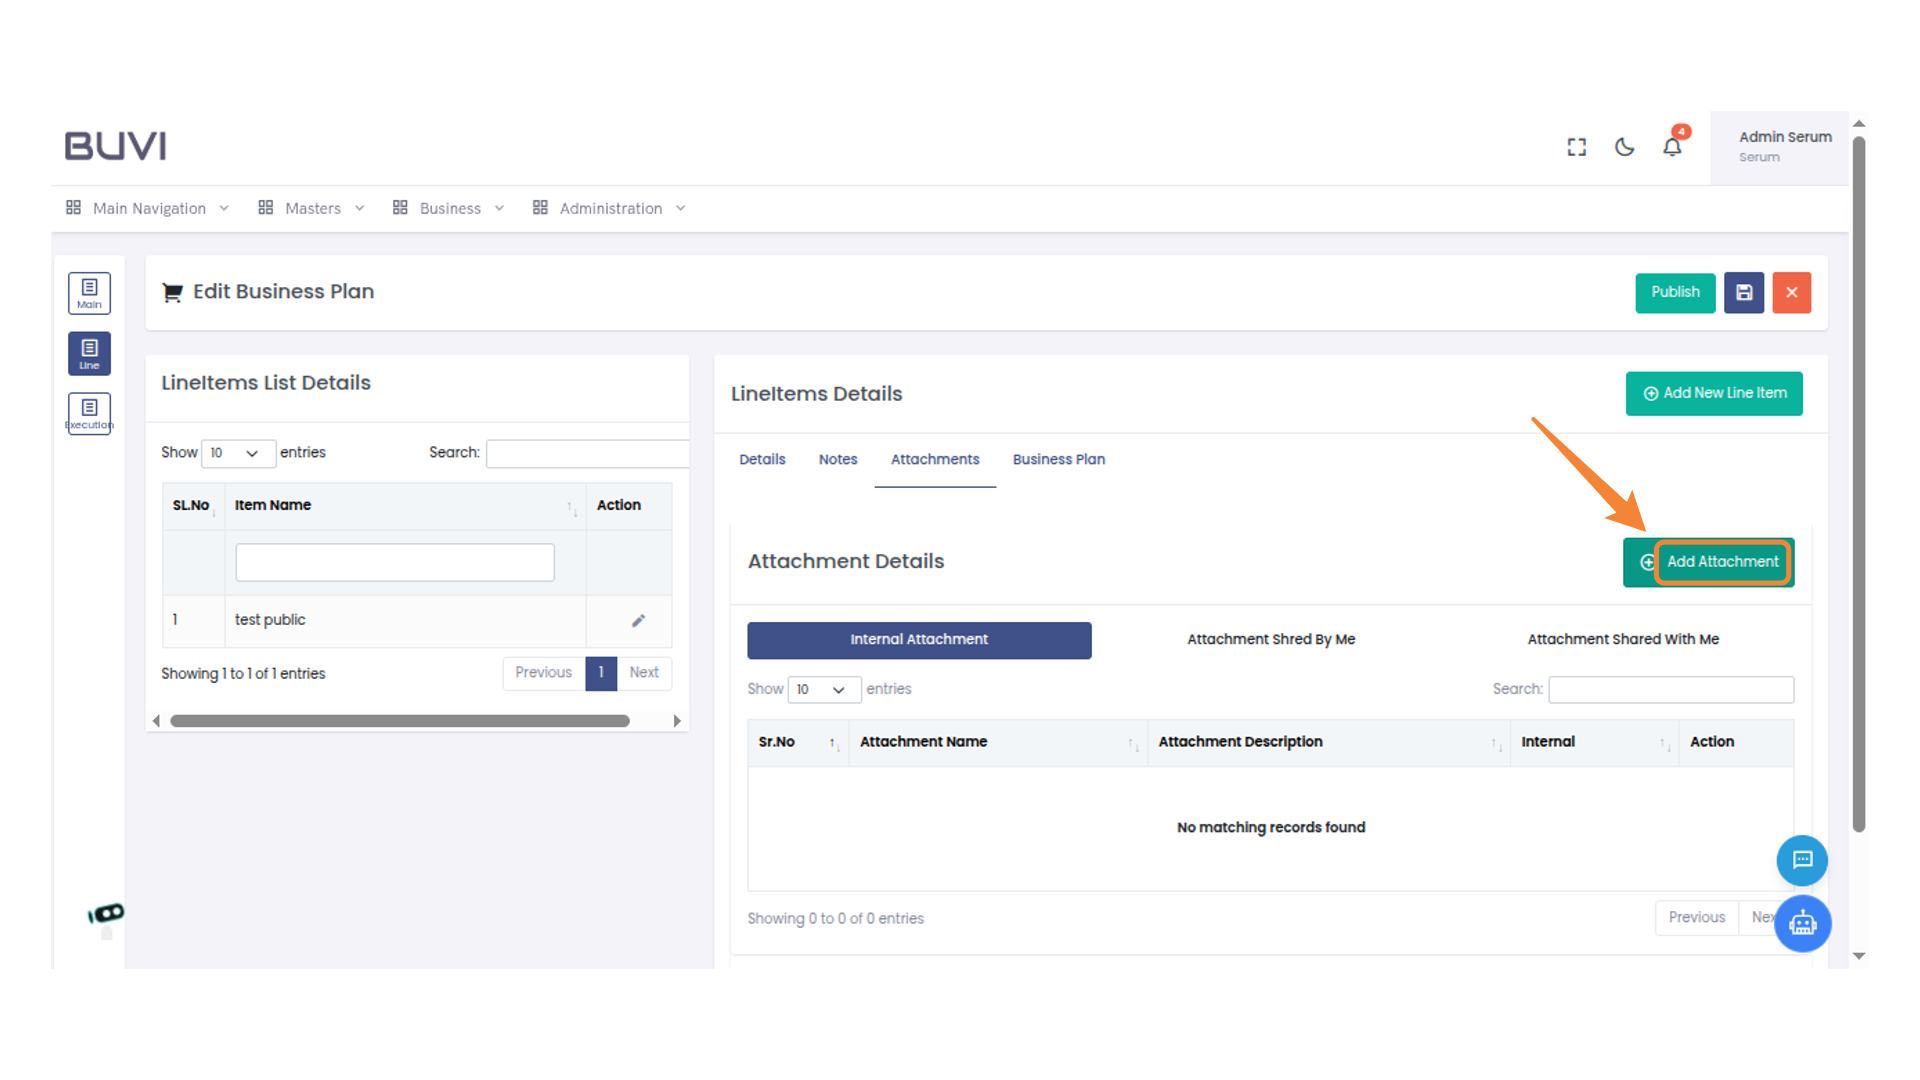Open the Administration menu
The image size is (1920, 1080).
pos(610,208)
